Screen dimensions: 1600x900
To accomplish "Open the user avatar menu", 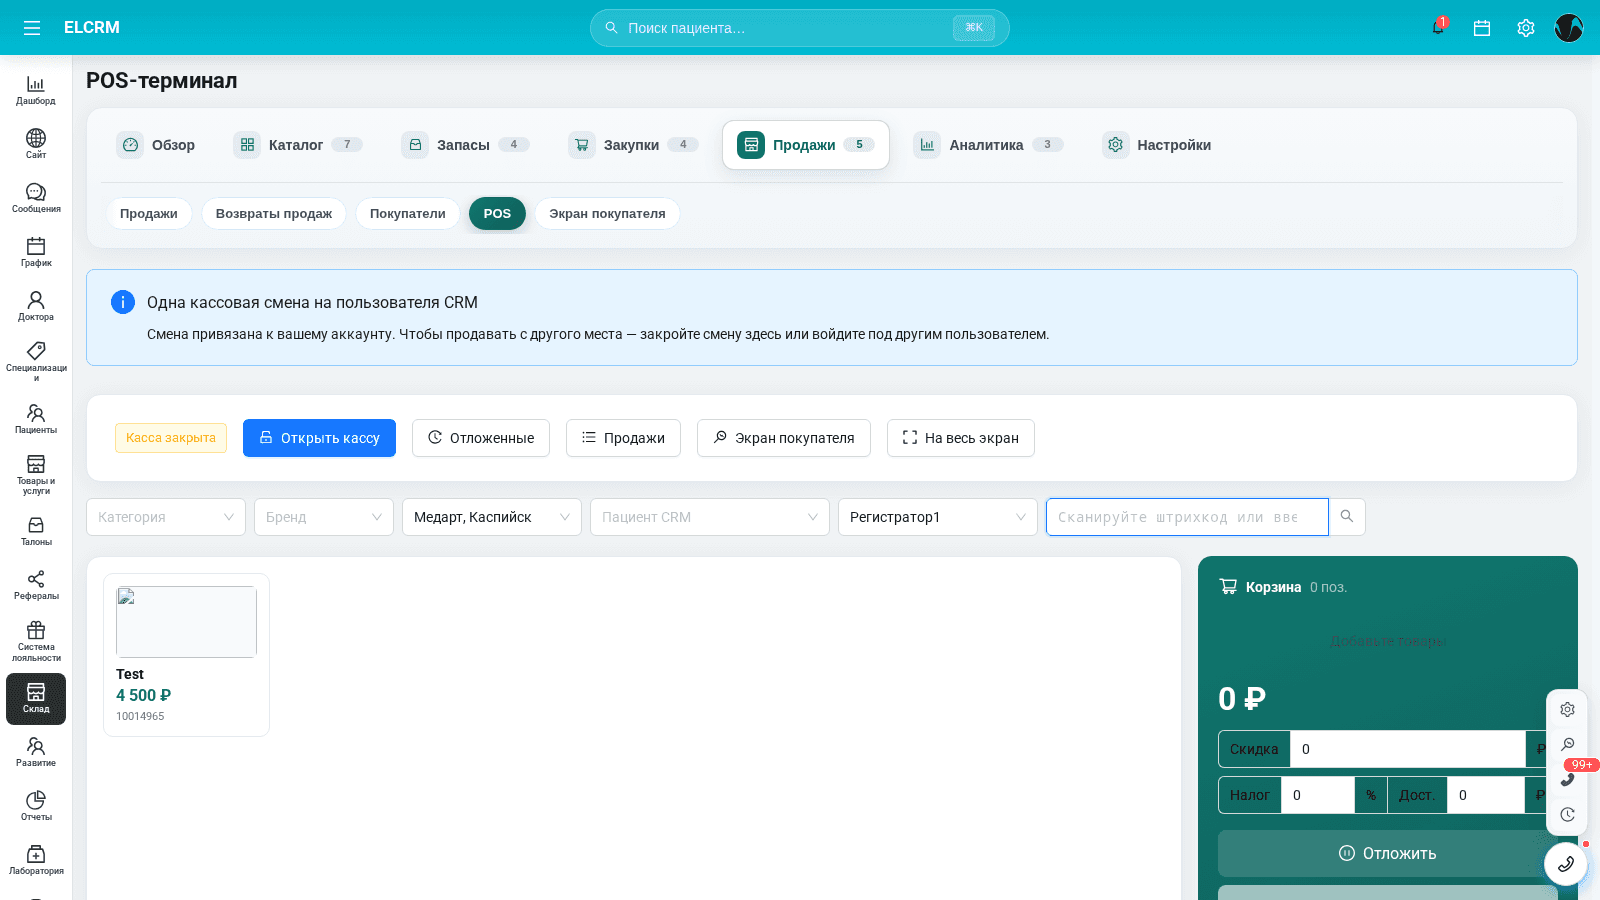I will (1569, 28).
